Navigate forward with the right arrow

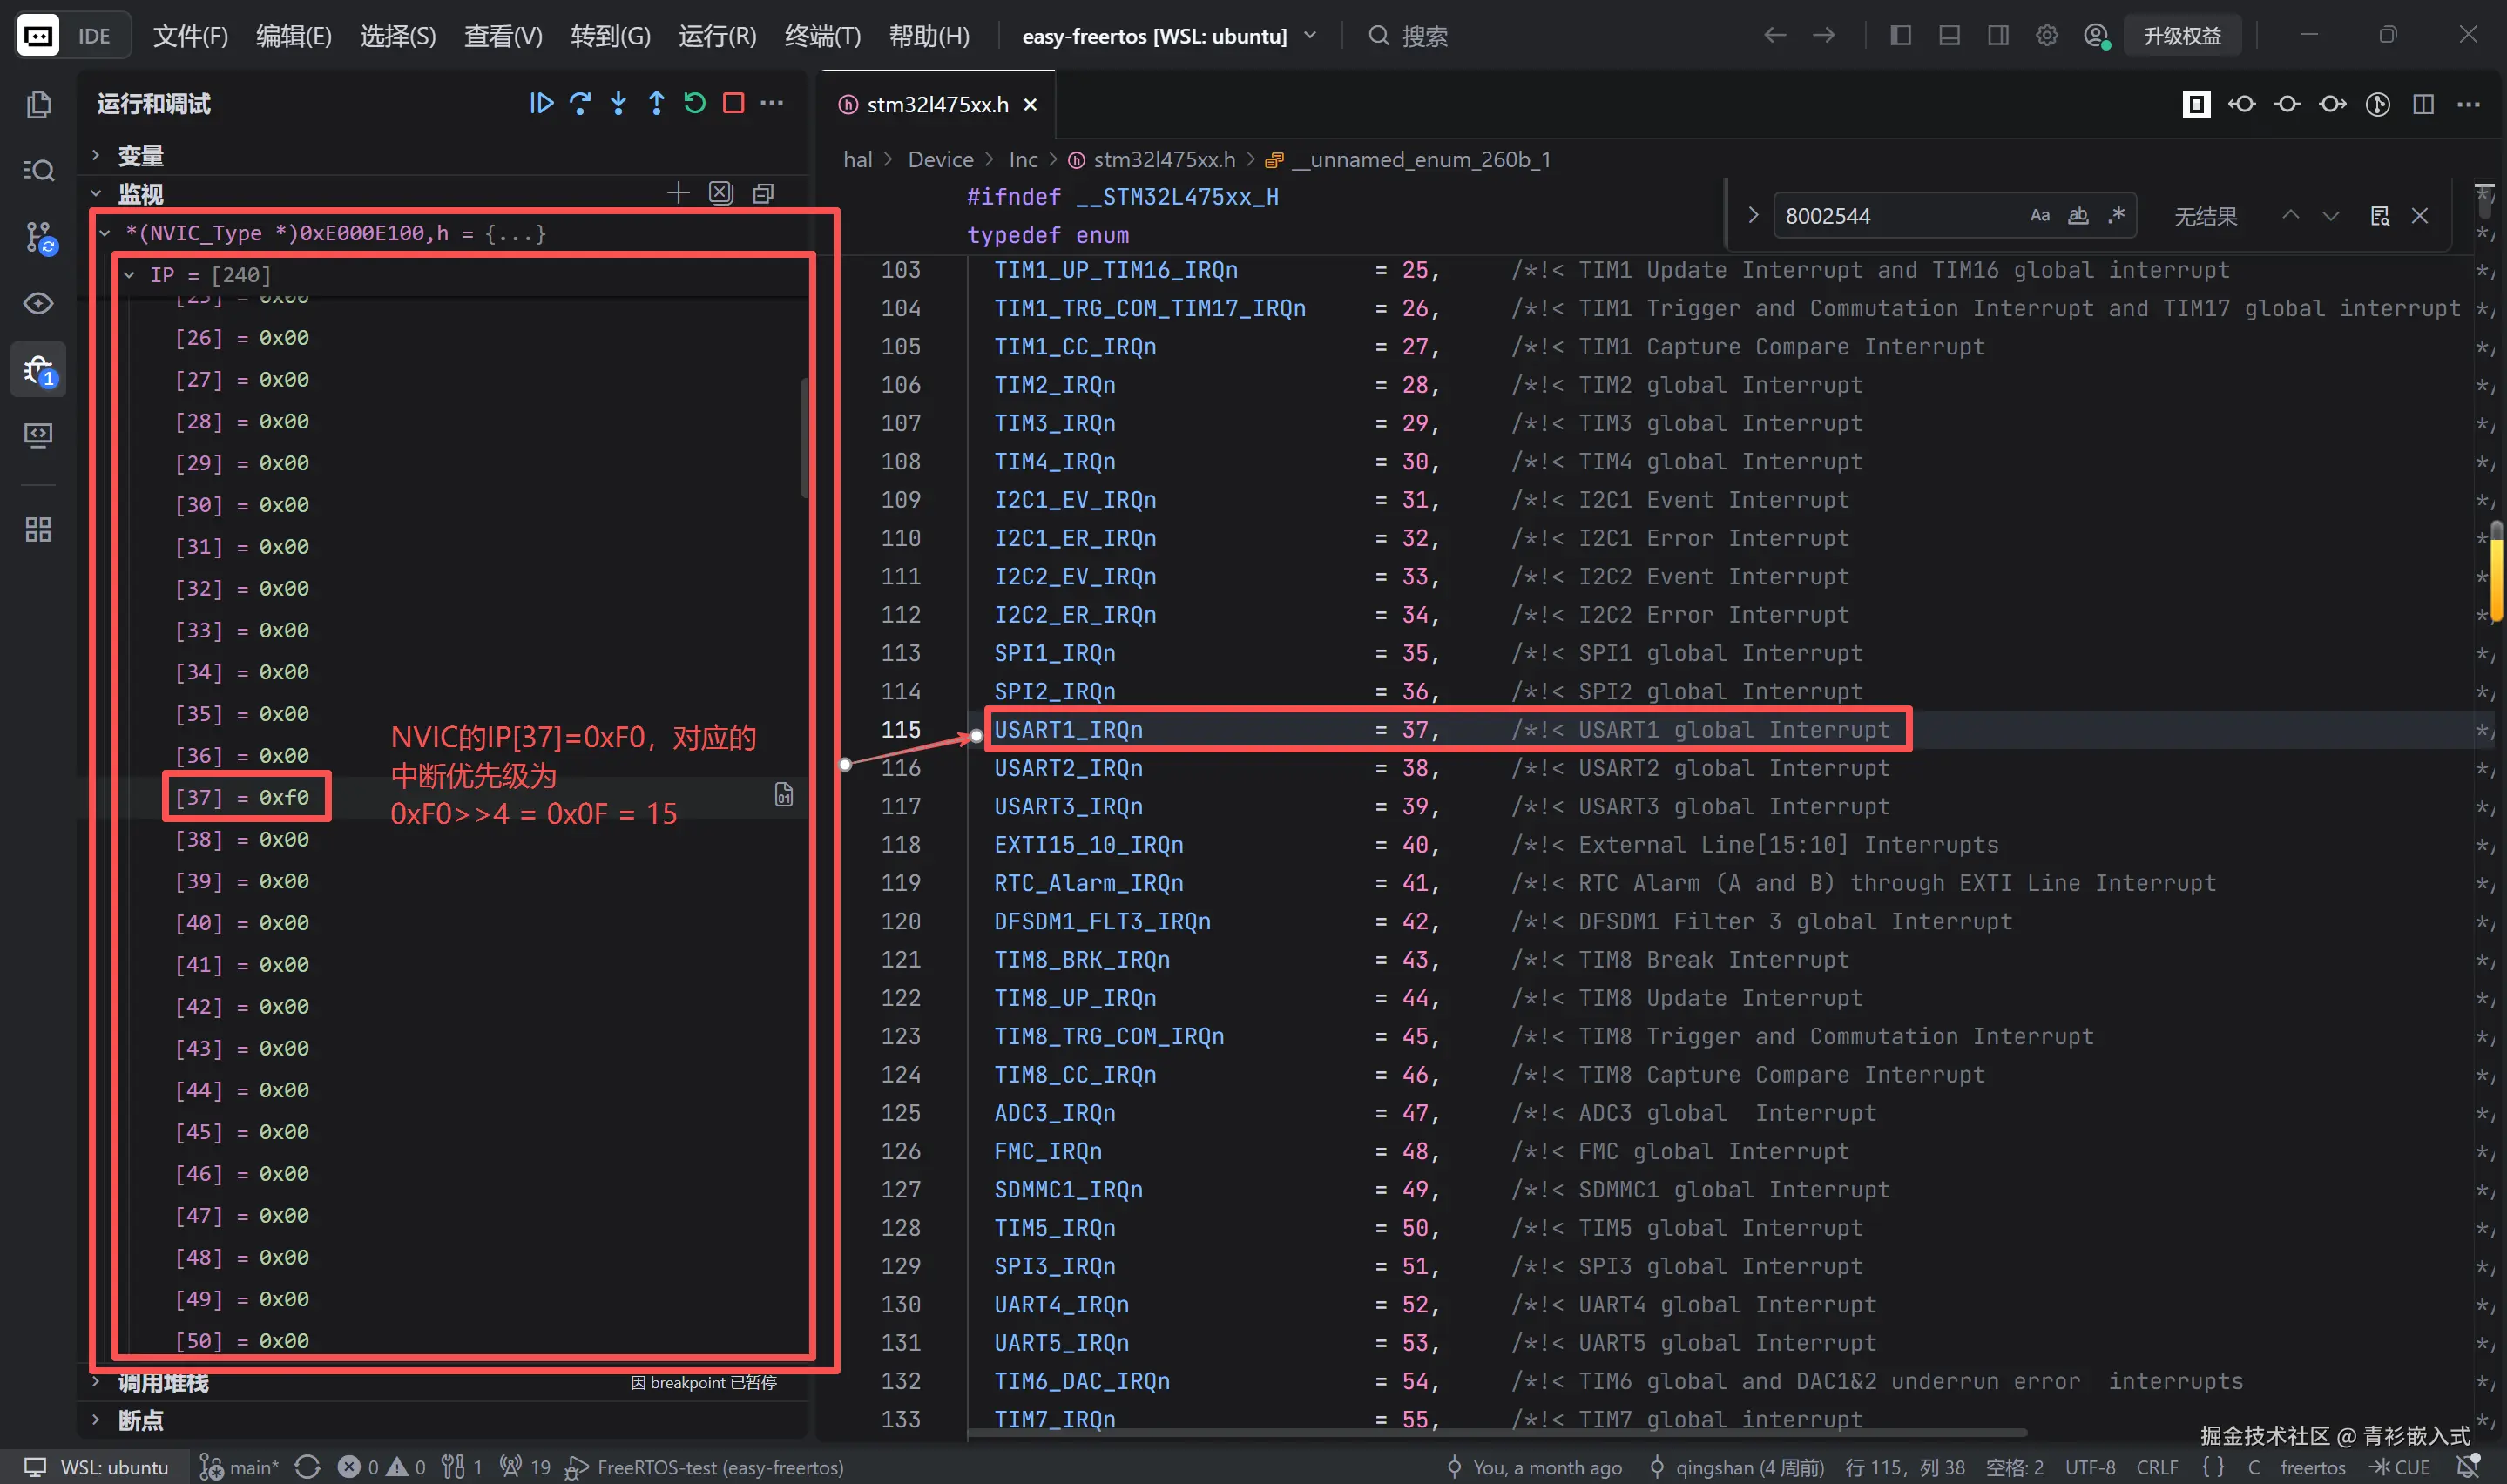tap(1824, 36)
